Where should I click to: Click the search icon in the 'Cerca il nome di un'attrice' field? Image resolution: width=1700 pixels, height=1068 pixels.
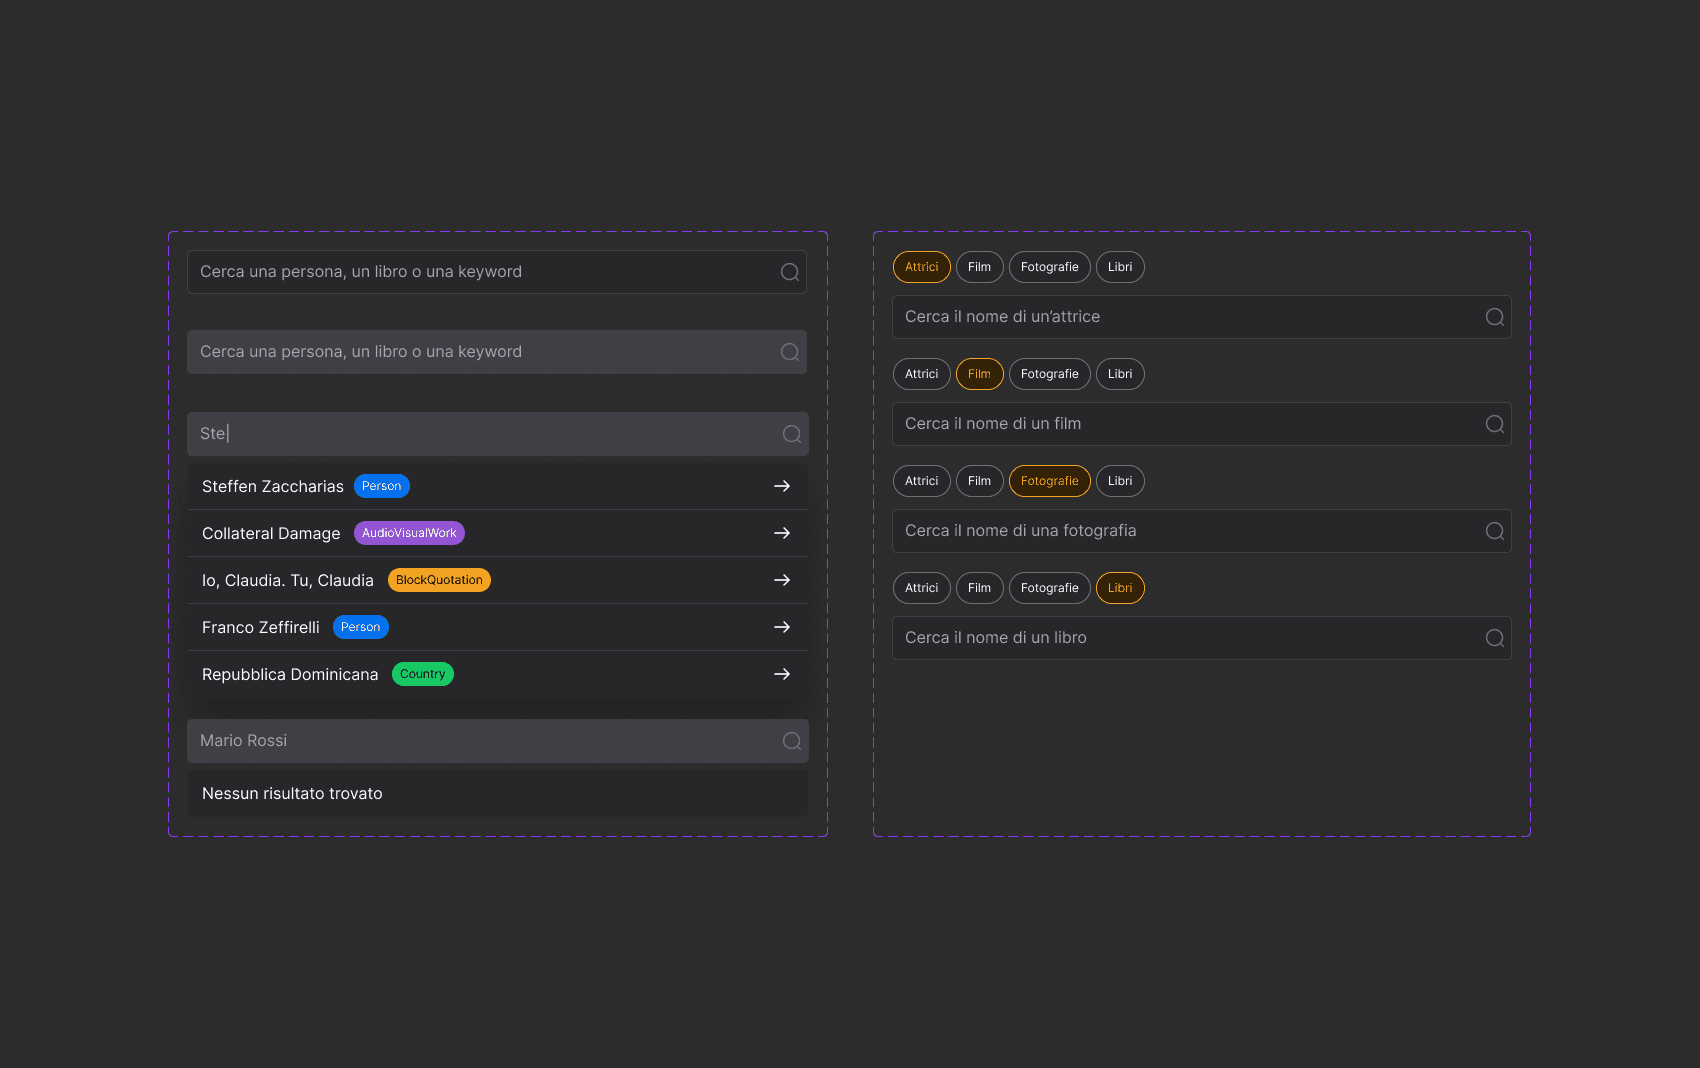point(1495,317)
